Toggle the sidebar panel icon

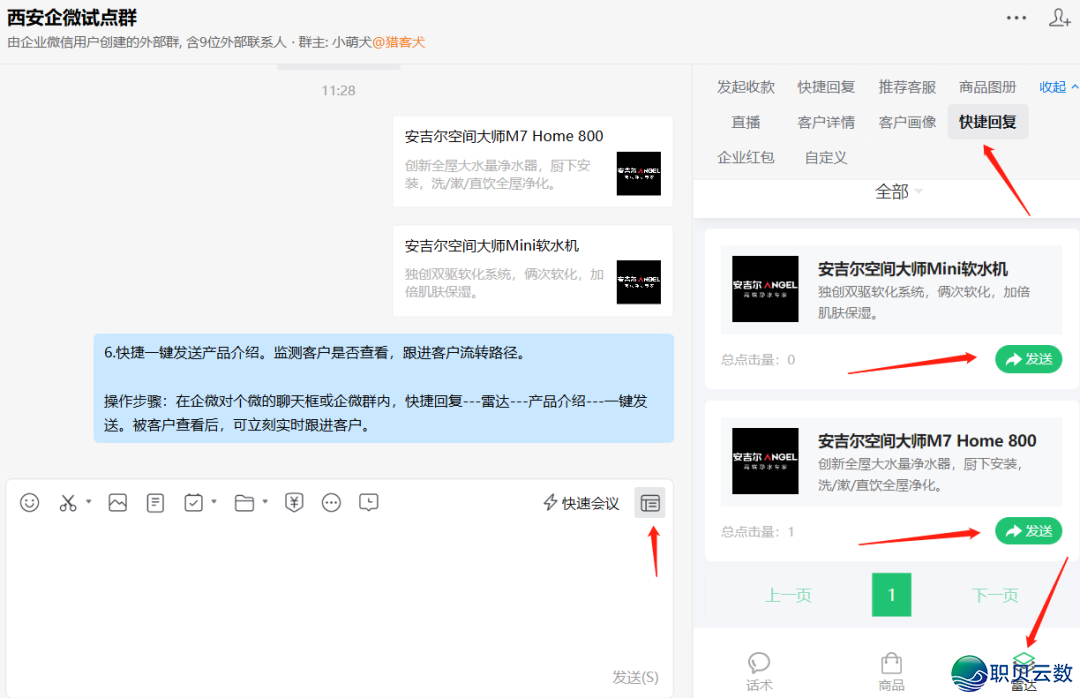(650, 503)
